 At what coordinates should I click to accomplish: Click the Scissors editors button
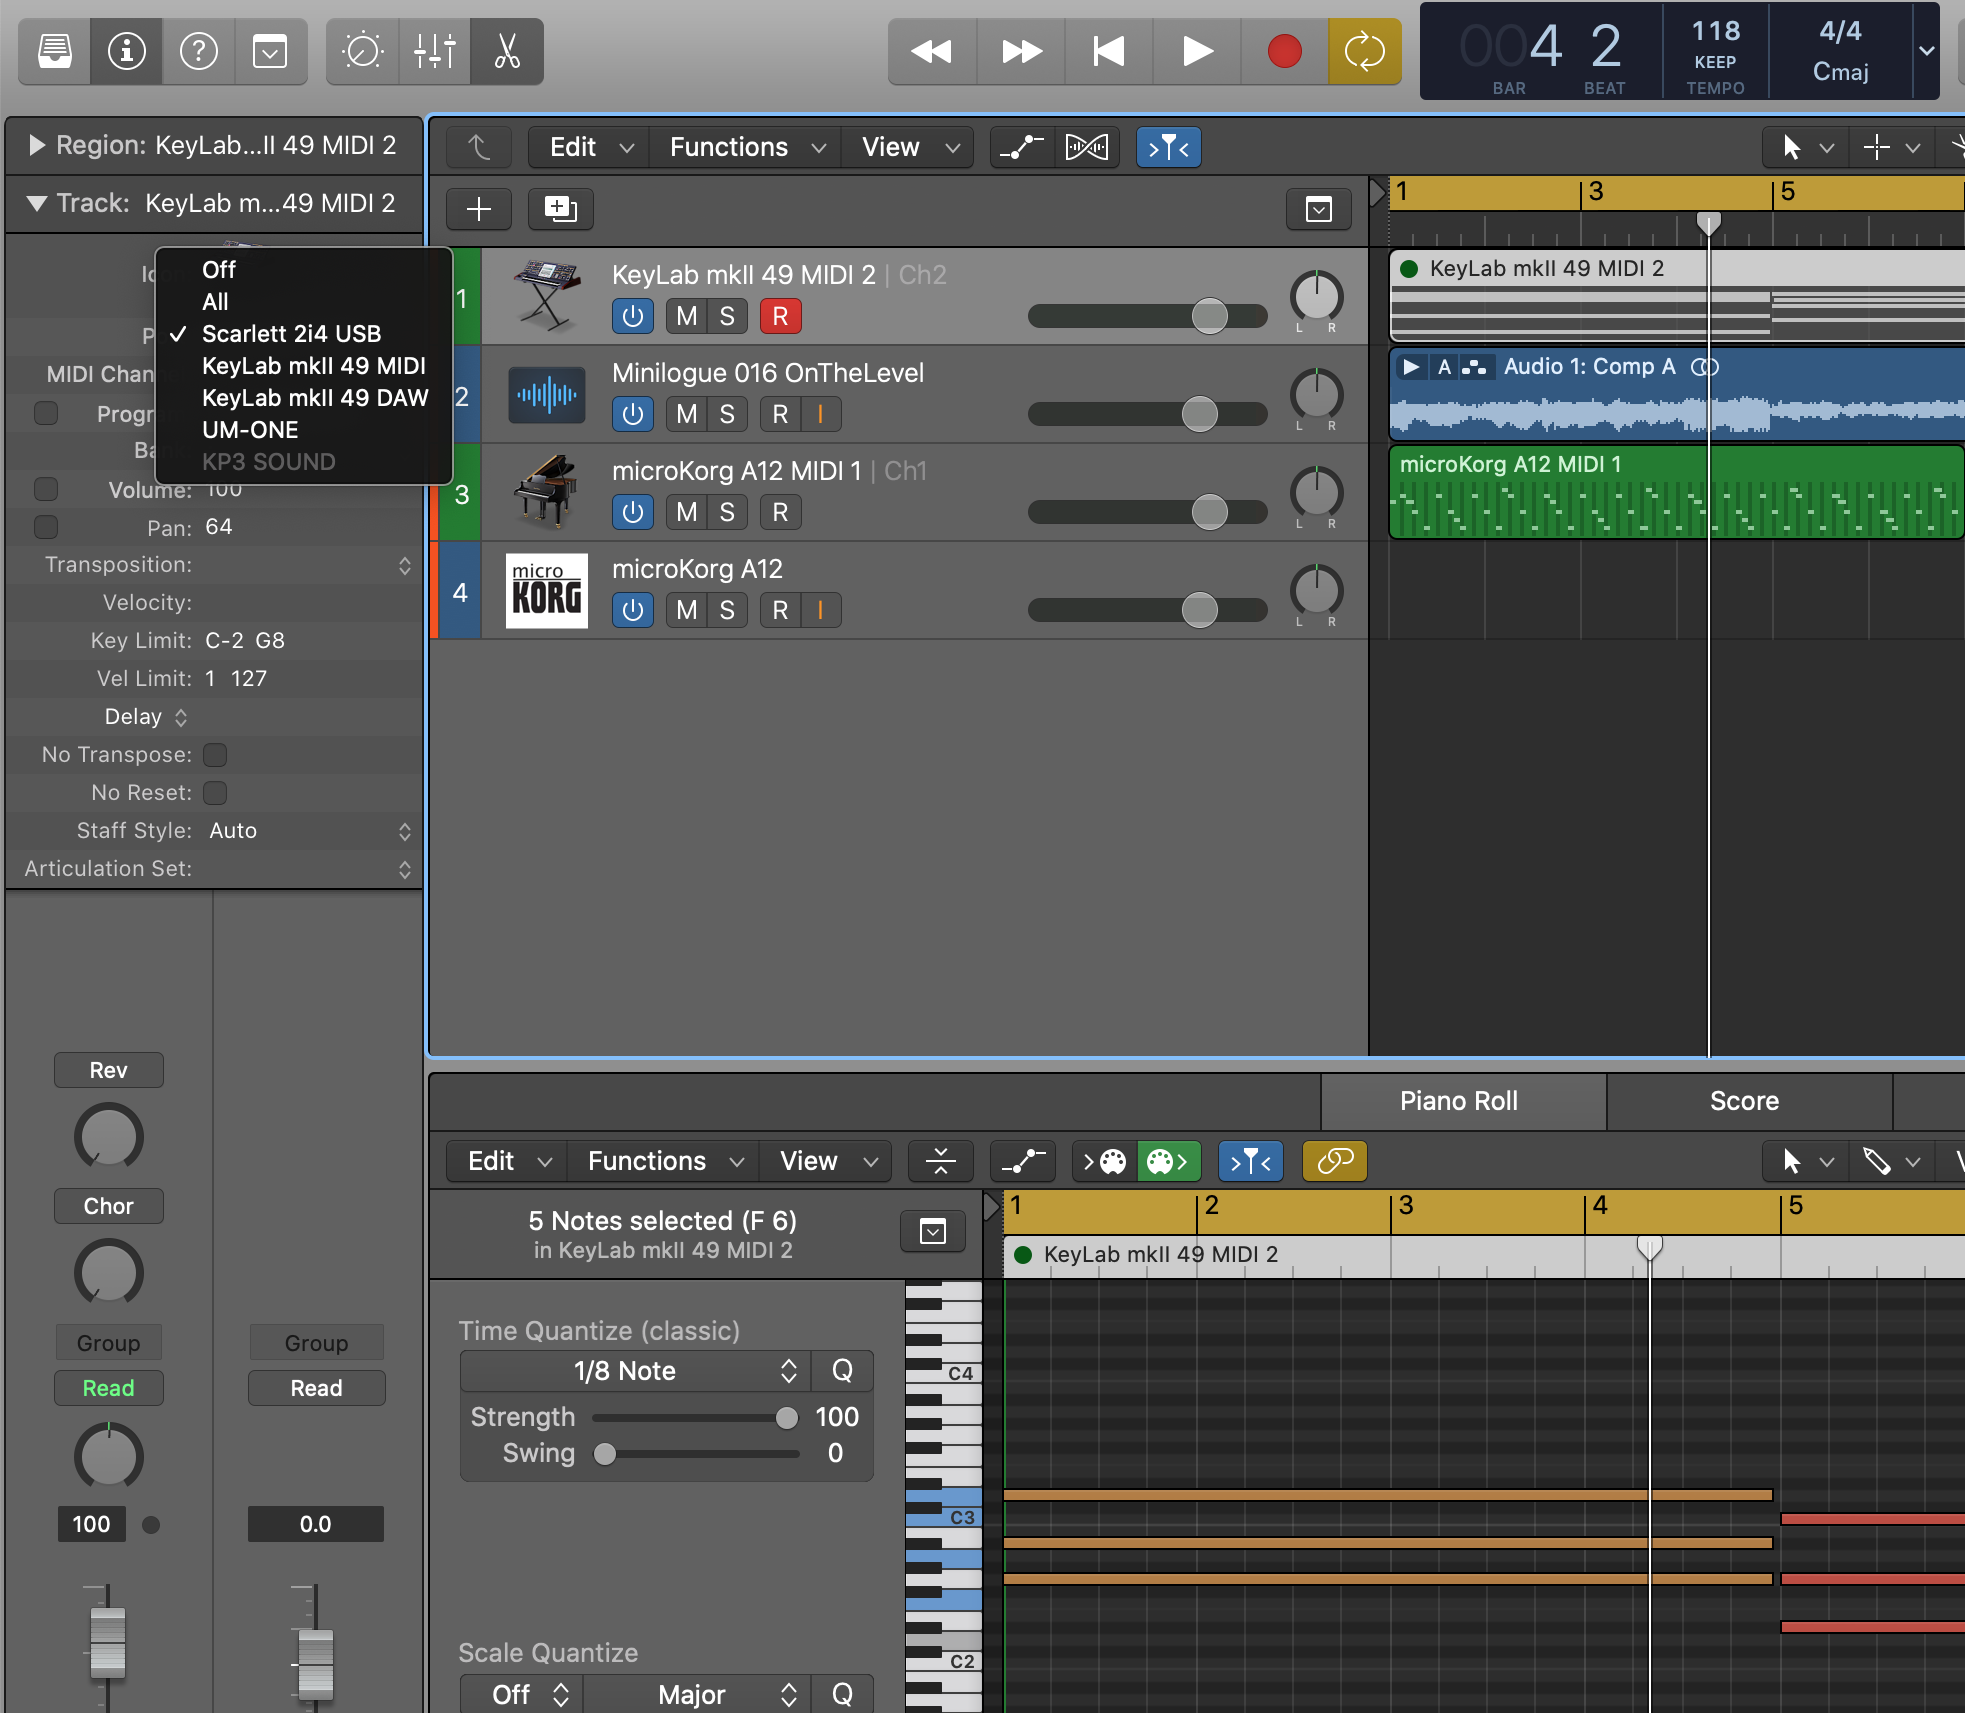point(507,51)
